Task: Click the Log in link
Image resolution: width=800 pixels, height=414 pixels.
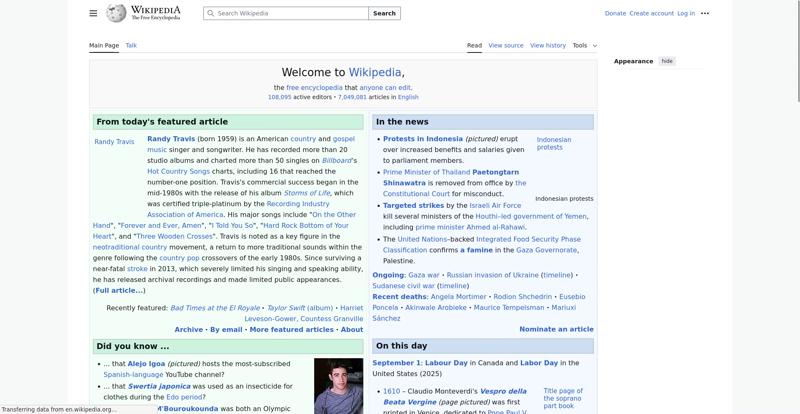Action: coord(686,13)
